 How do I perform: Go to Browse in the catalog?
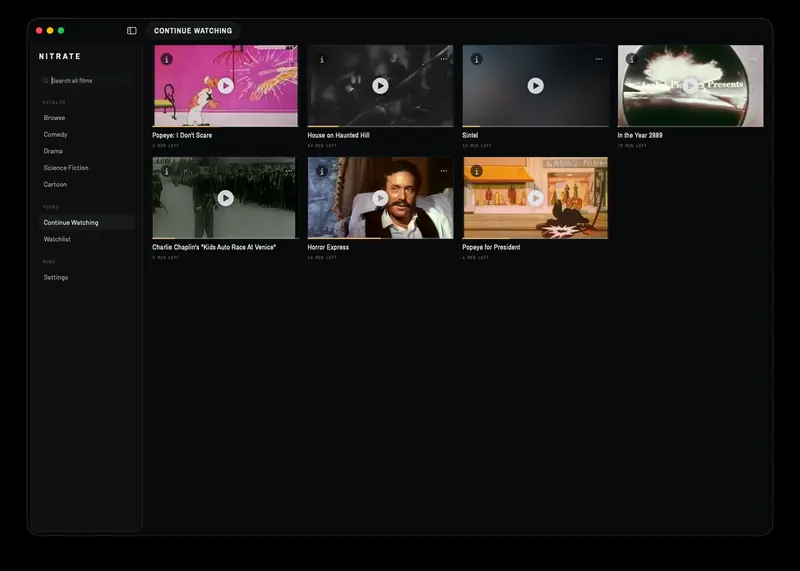86,118
